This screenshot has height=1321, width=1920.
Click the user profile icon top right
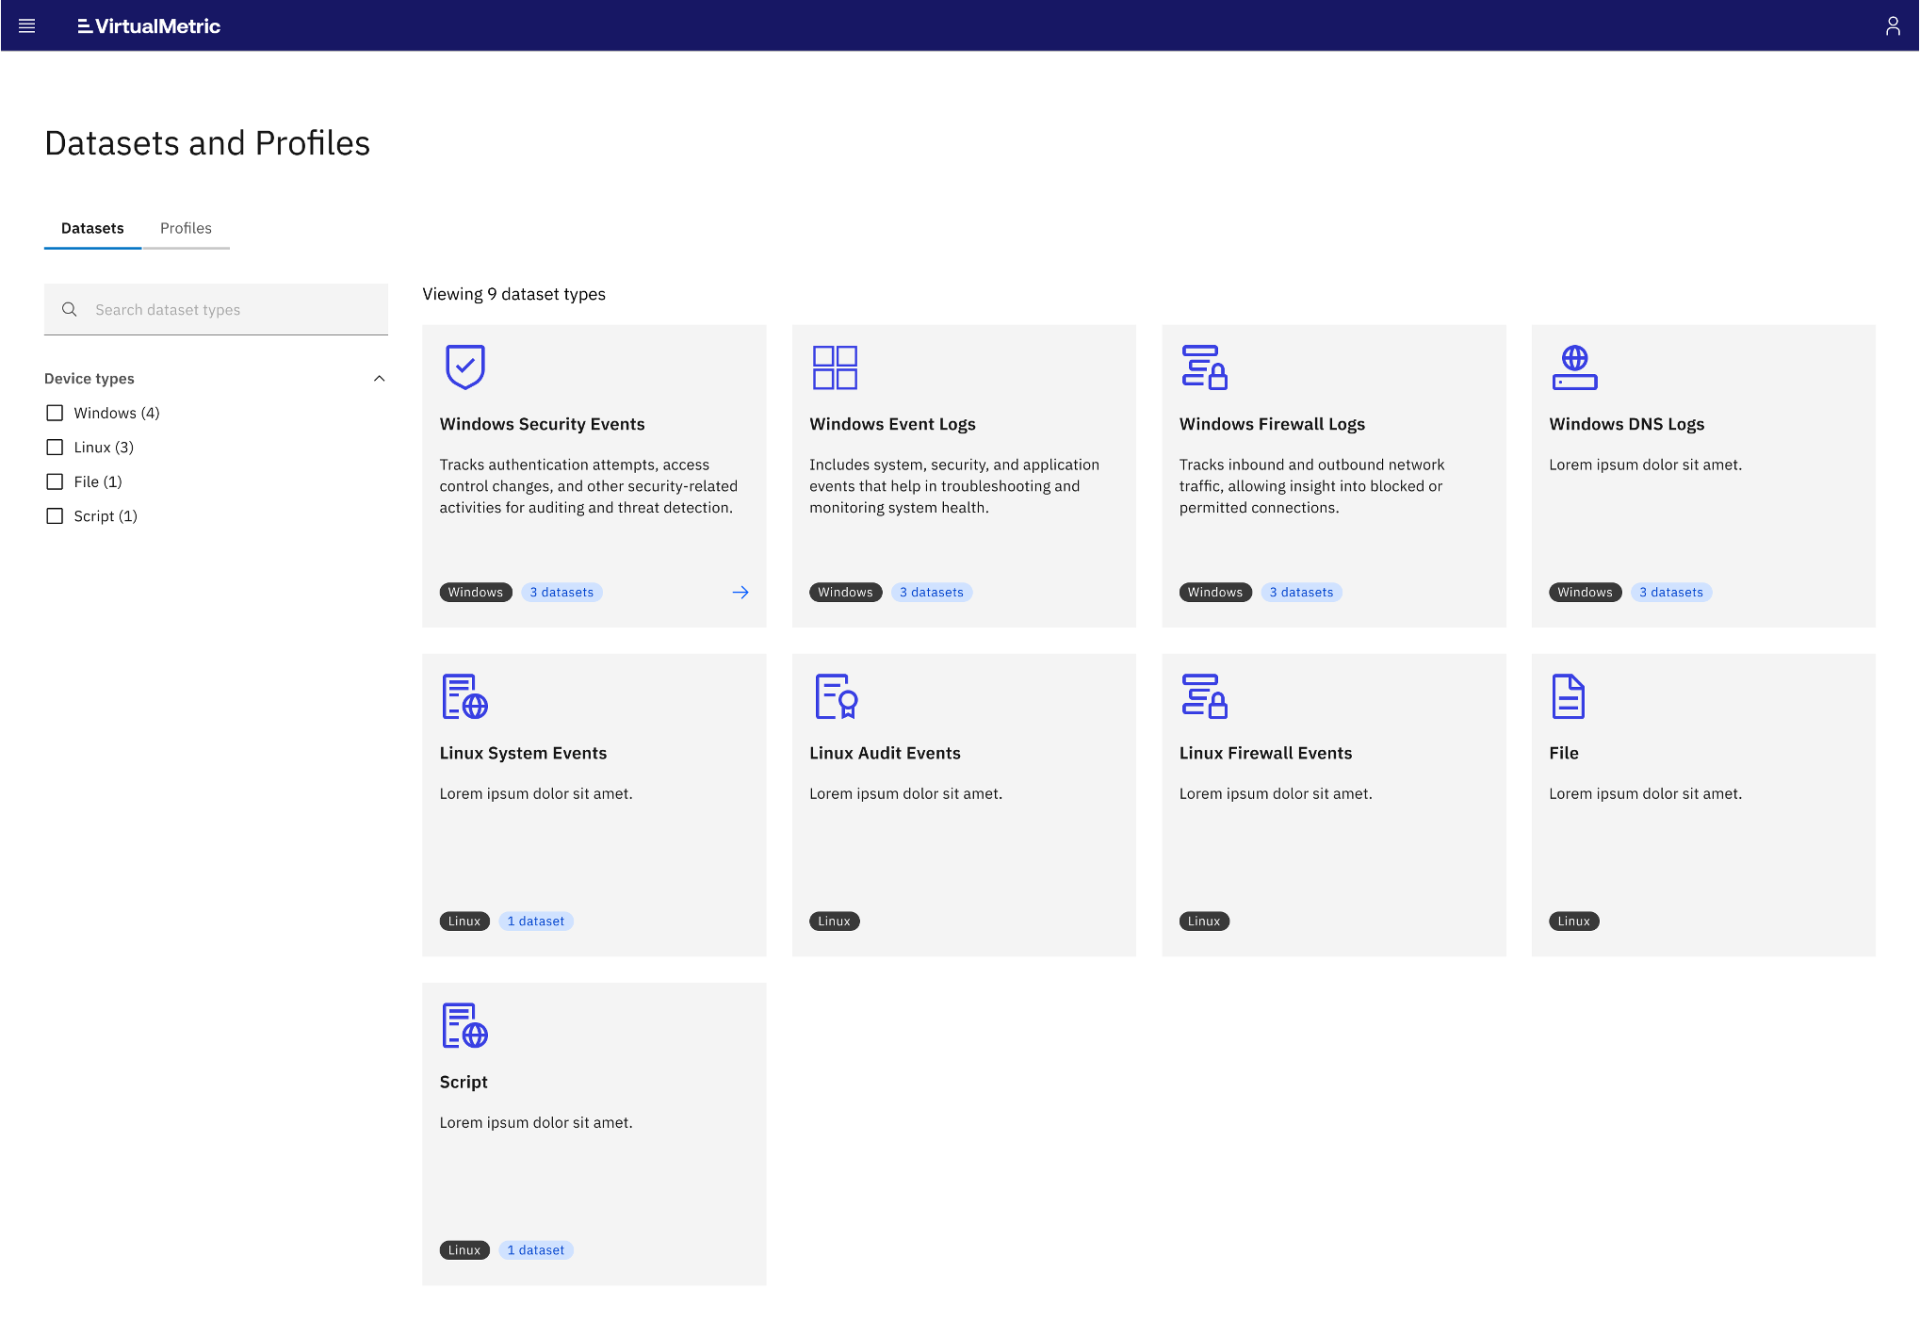[1892, 25]
